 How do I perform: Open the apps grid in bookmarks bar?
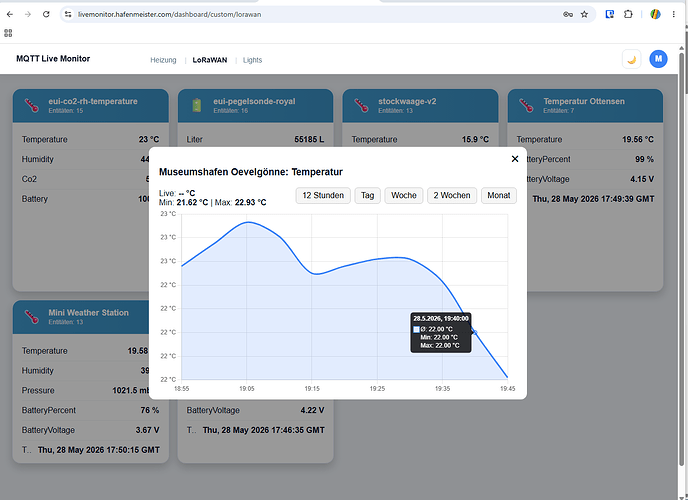pos(8,33)
